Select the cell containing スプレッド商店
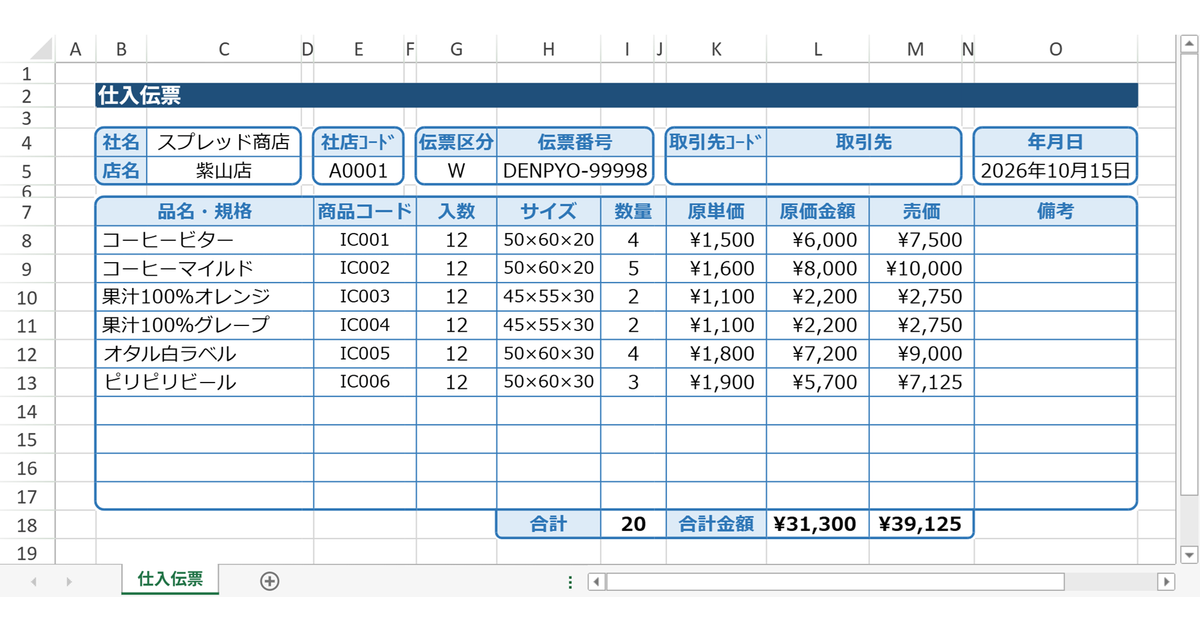 click(x=223, y=142)
